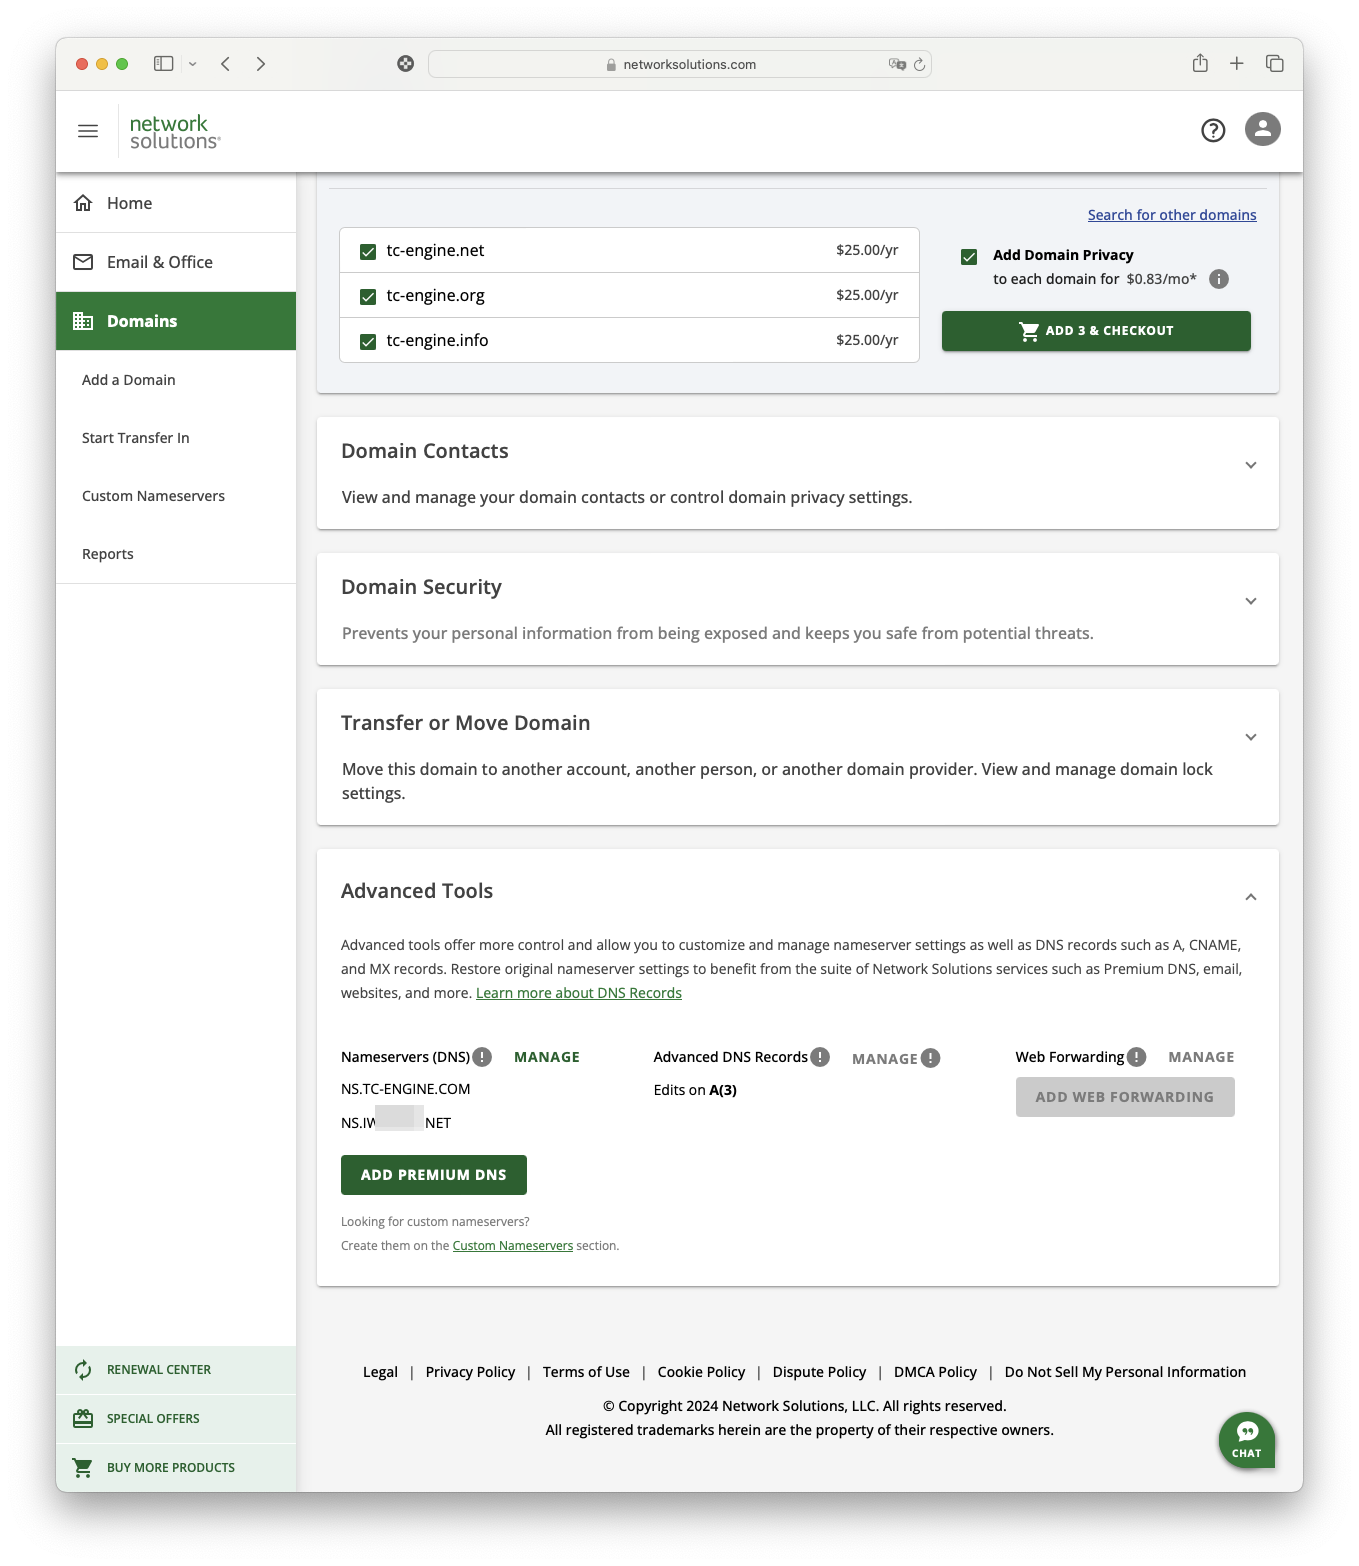Click the Network Solutions logo

pos(175,132)
